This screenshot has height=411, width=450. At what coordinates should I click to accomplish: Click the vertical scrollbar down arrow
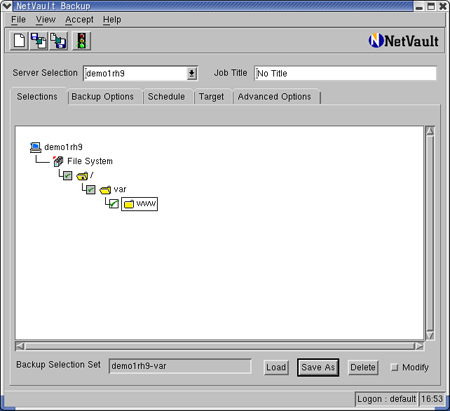click(430, 336)
